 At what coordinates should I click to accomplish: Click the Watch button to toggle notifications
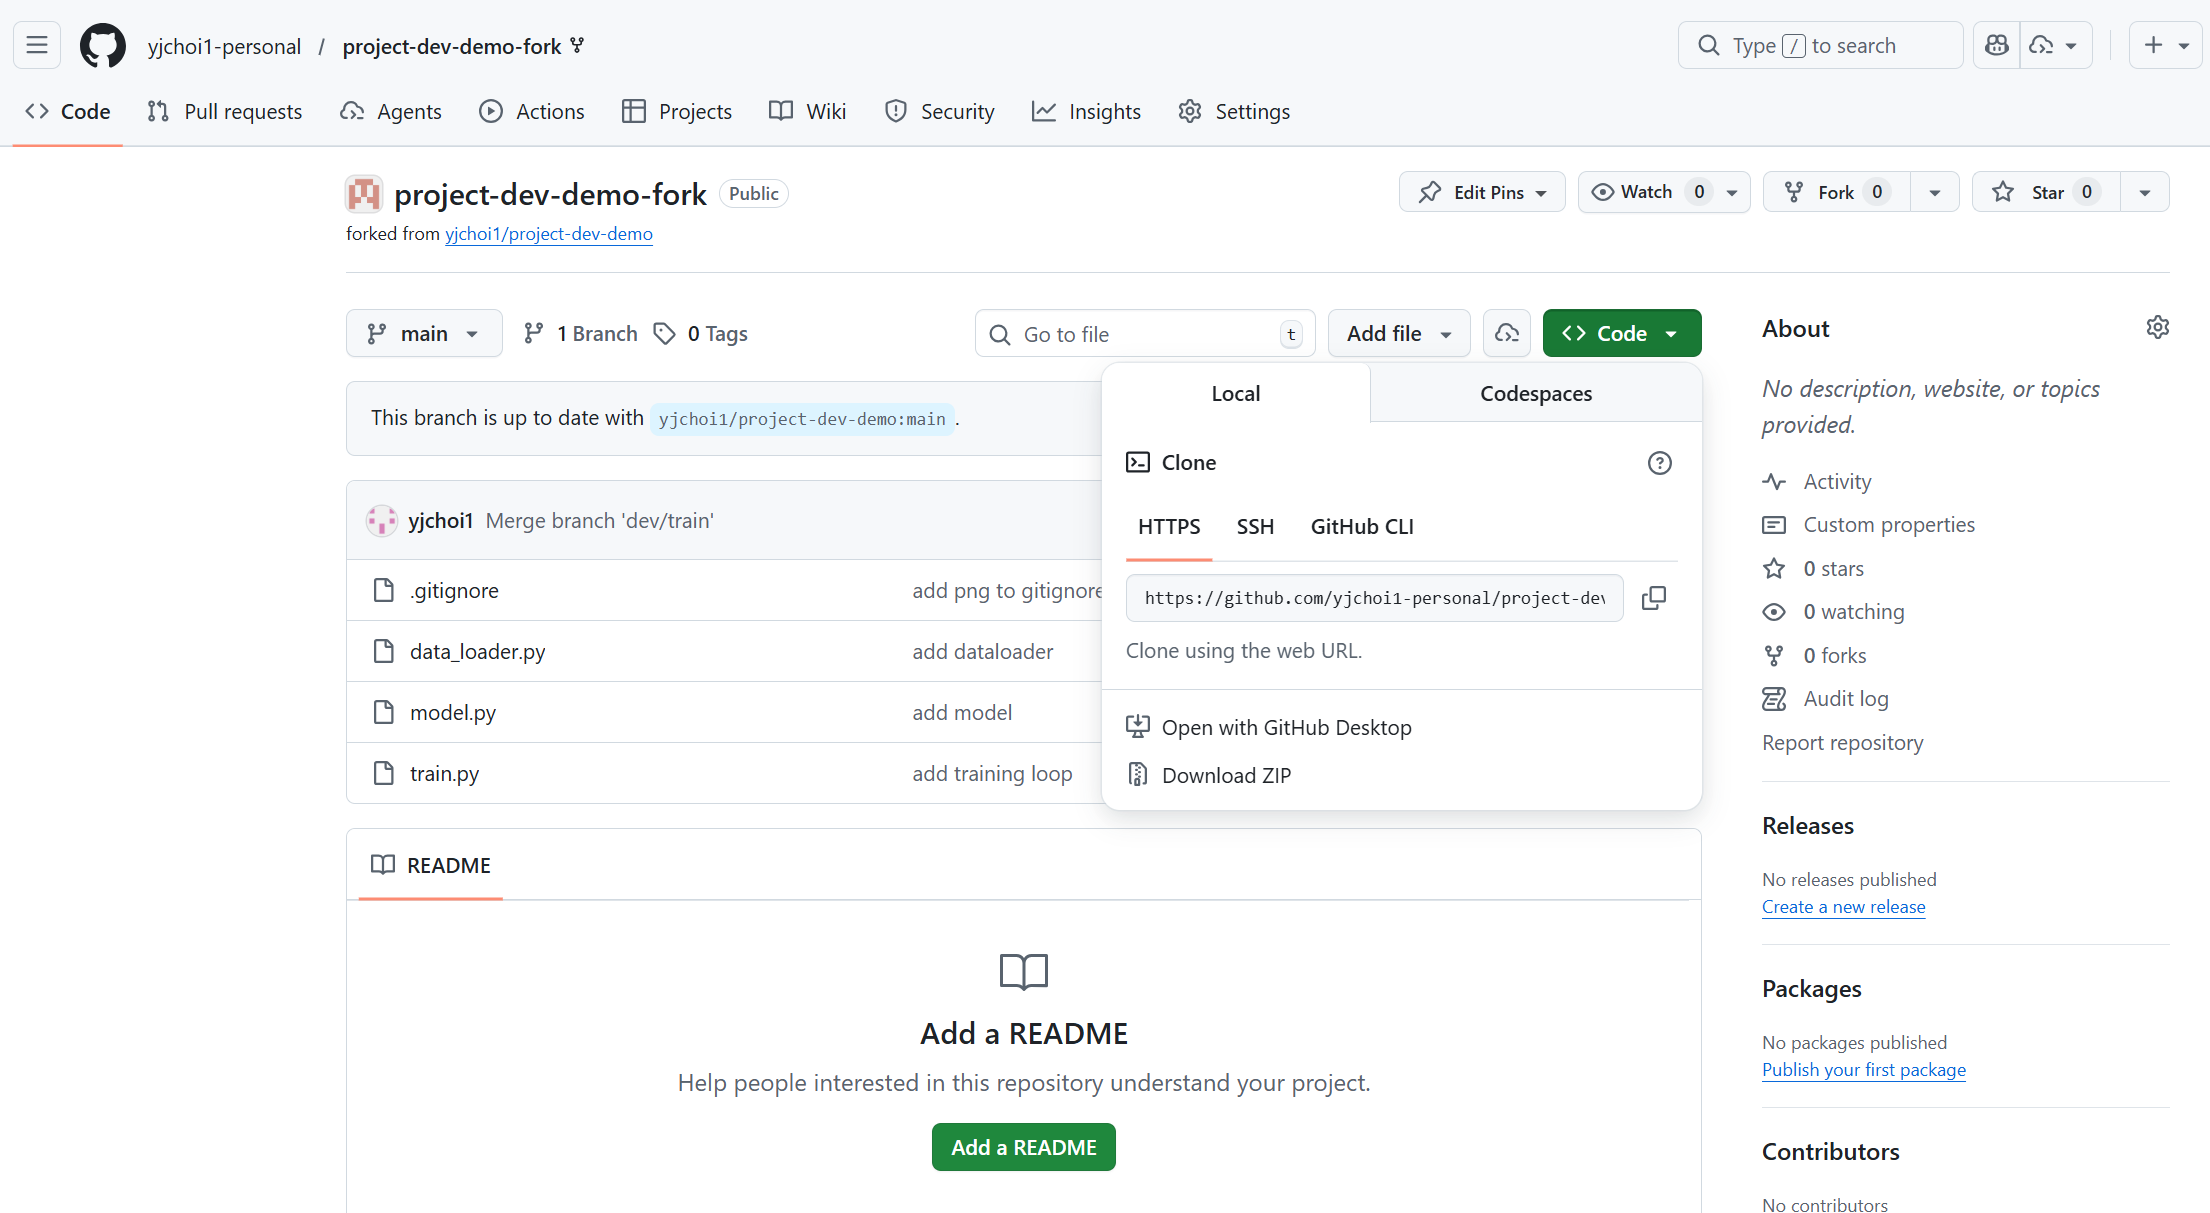(1646, 192)
